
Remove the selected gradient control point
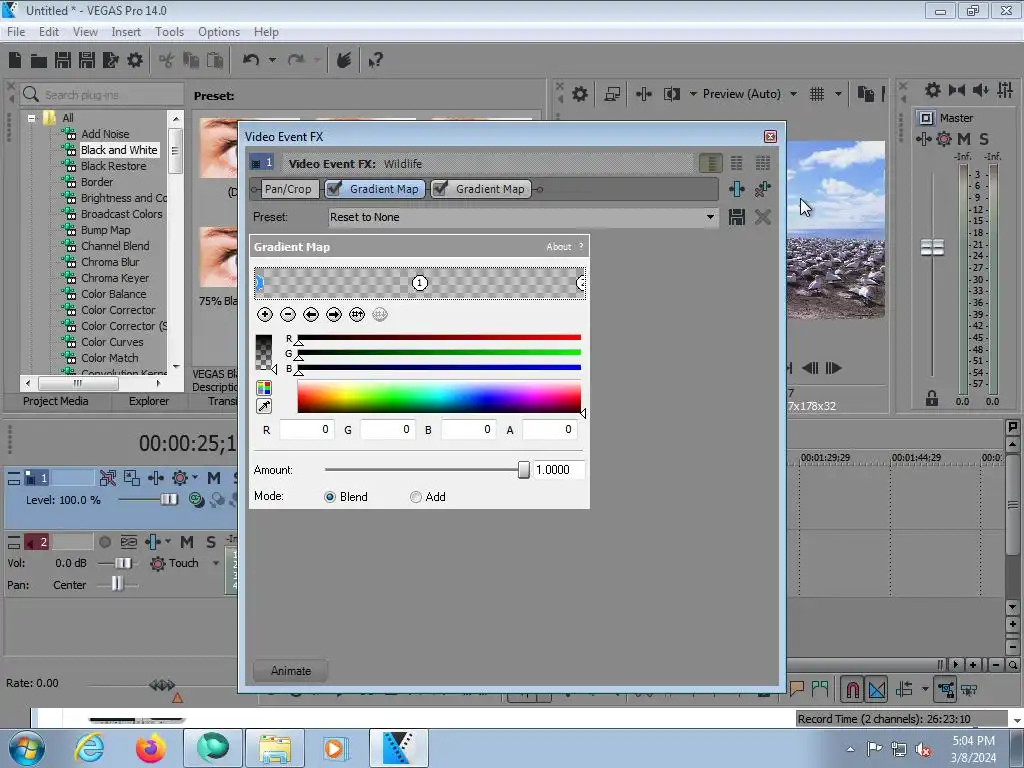click(287, 315)
